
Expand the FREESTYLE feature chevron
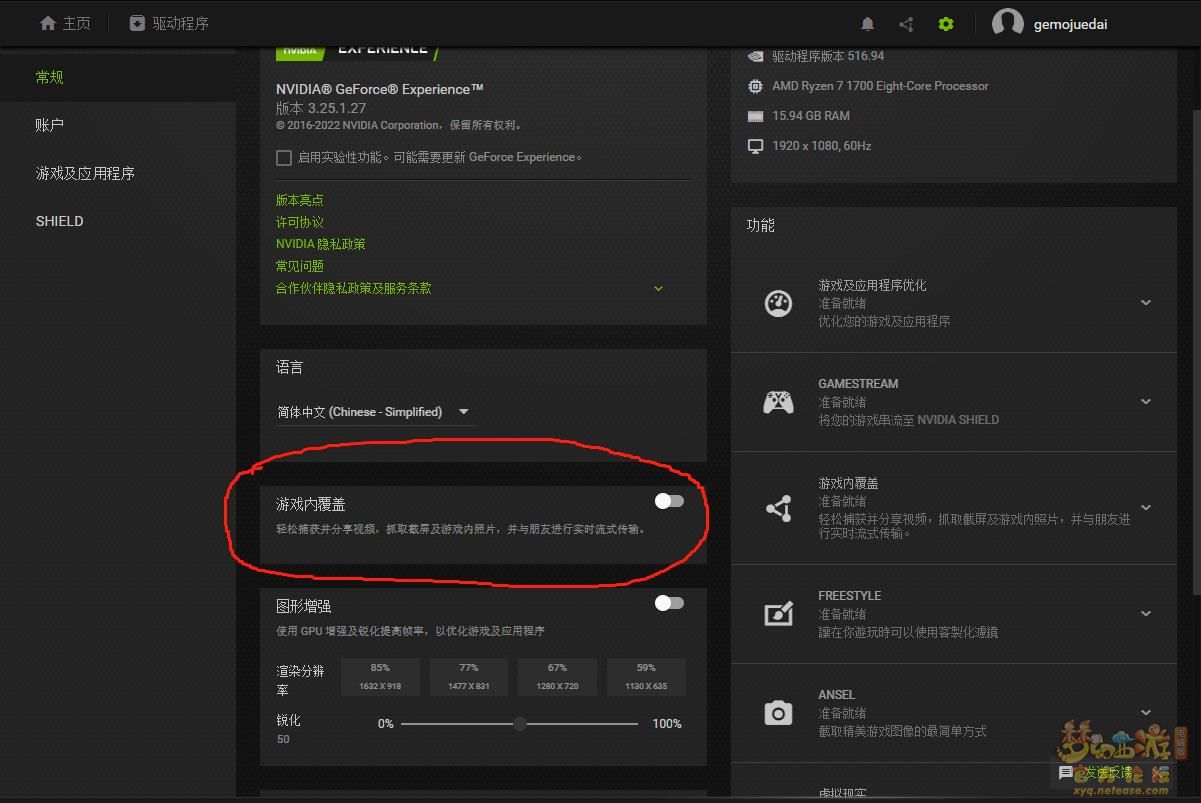coord(1146,613)
